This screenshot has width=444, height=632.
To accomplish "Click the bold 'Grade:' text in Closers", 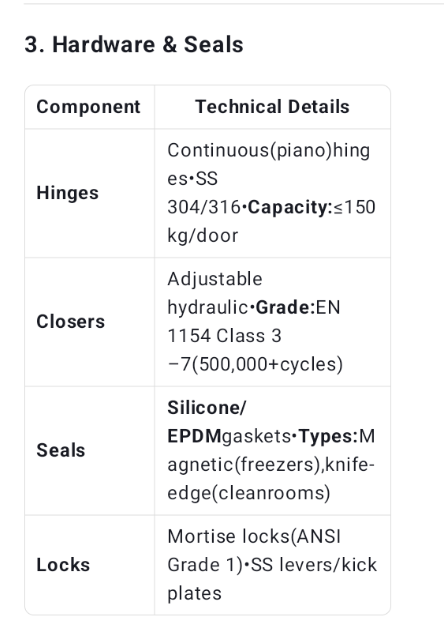I will [286, 308].
